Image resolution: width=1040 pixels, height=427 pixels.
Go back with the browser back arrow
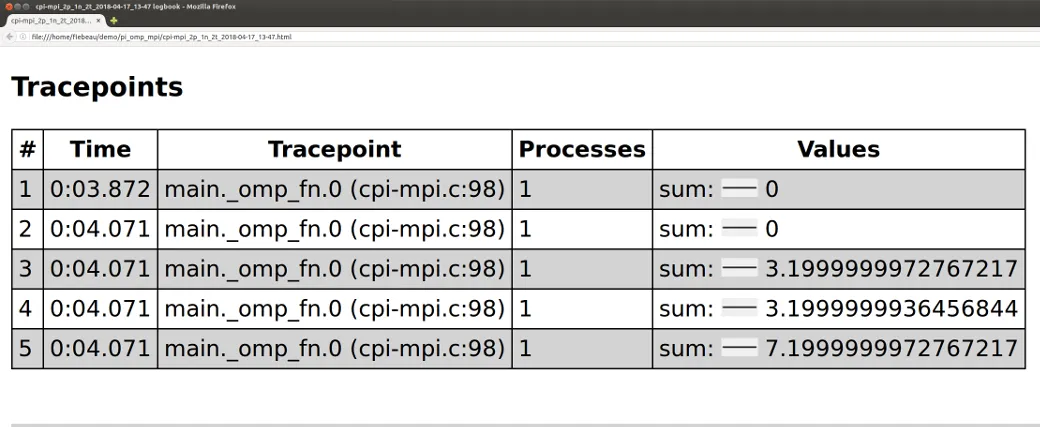(x=9, y=36)
